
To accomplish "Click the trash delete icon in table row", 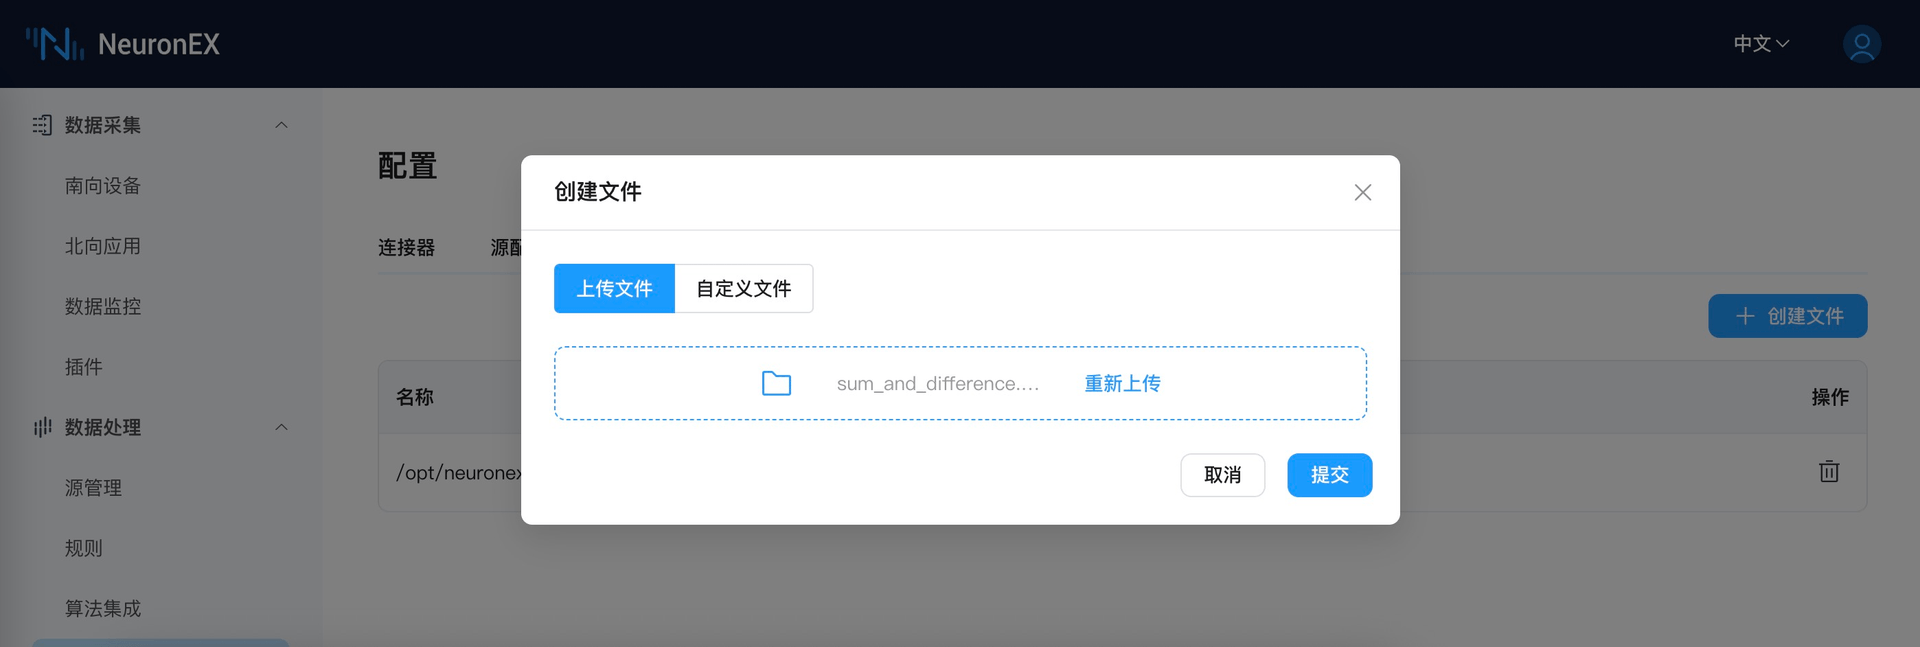I will [x=1828, y=472].
